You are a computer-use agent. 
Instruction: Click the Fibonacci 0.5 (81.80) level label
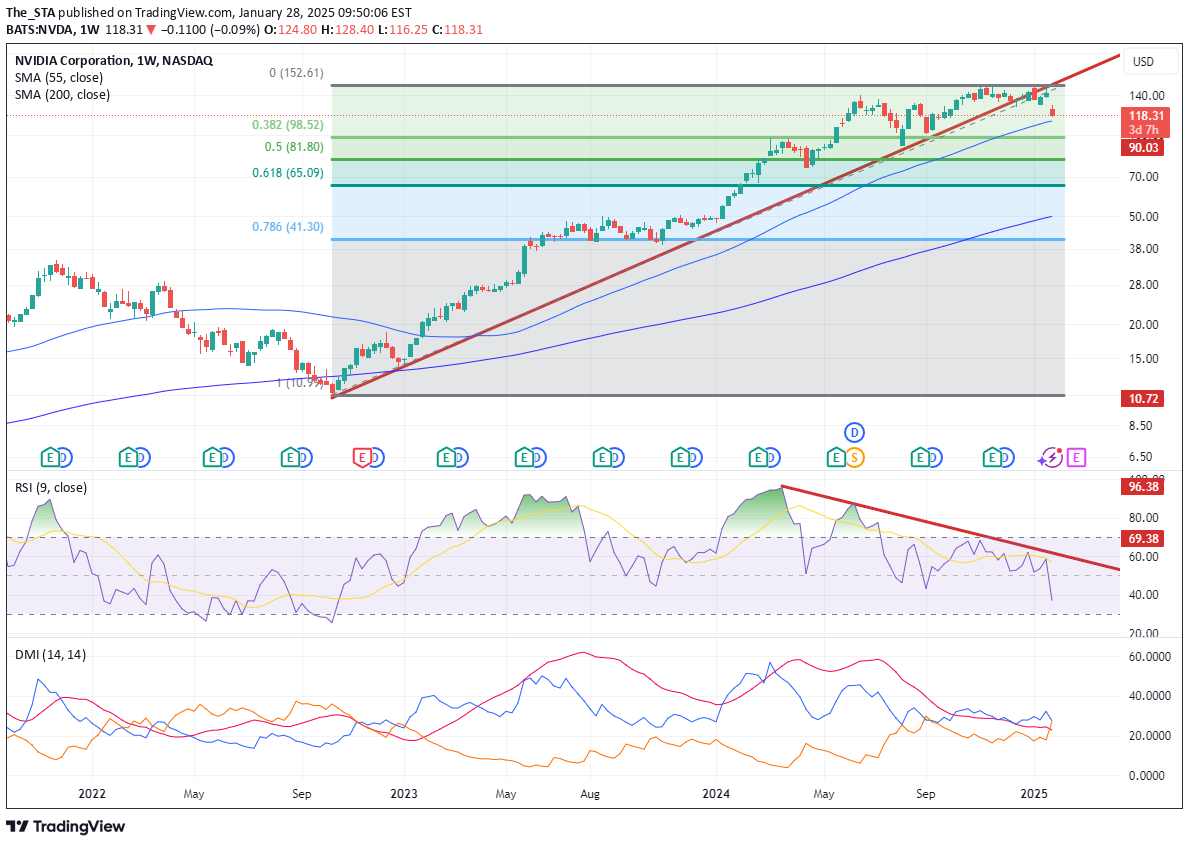click(x=294, y=147)
